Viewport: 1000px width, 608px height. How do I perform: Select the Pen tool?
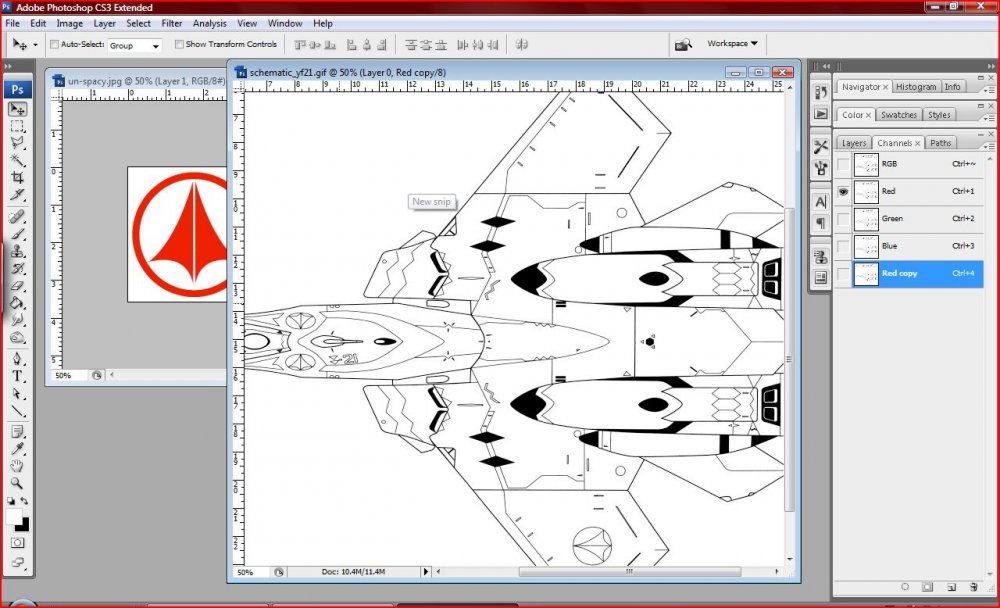click(x=17, y=359)
